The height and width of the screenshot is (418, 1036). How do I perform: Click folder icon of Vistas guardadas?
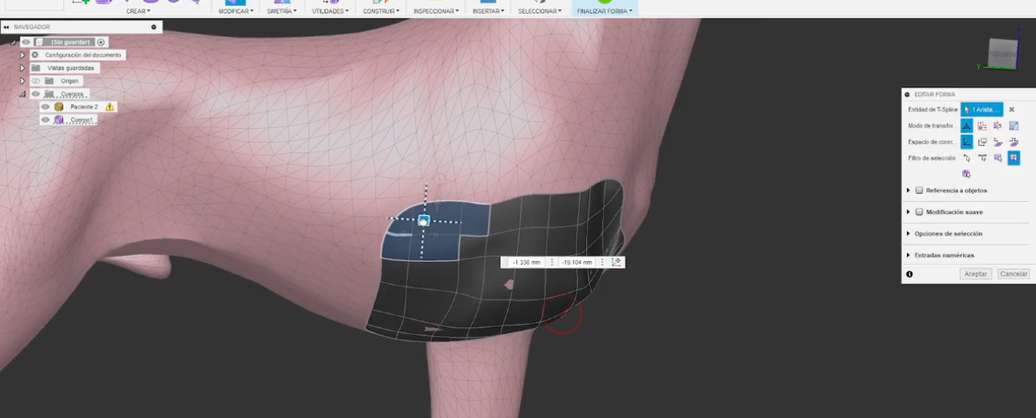(x=36, y=68)
